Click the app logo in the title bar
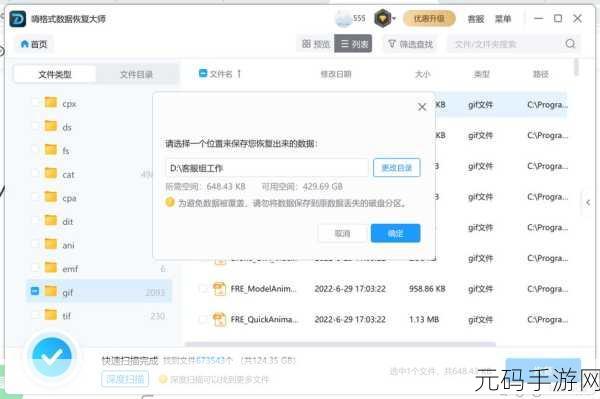This screenshot has width=600, height=399. pyautogui.click(x=18, y=19)
